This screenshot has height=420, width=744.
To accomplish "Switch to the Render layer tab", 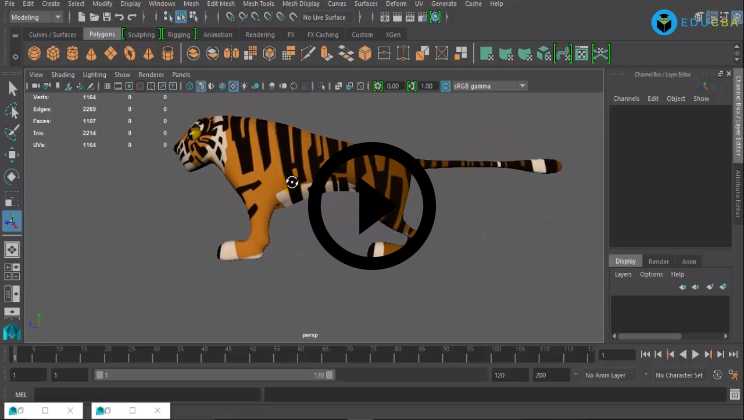I will pyautogui.click(x=658, y=261).
